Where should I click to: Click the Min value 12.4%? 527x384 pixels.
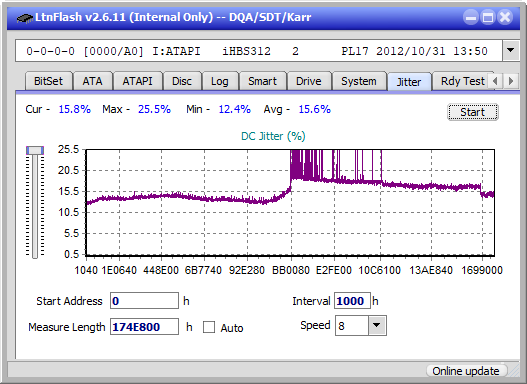pos(235,110)
